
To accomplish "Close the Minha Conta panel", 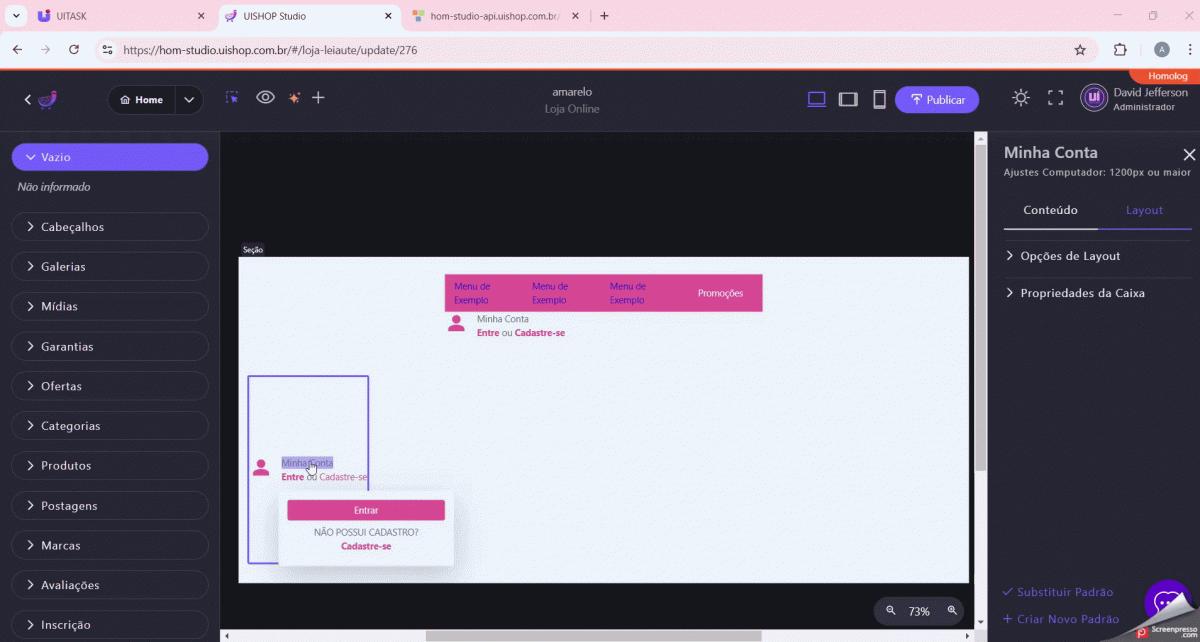I will [1189, 155].
